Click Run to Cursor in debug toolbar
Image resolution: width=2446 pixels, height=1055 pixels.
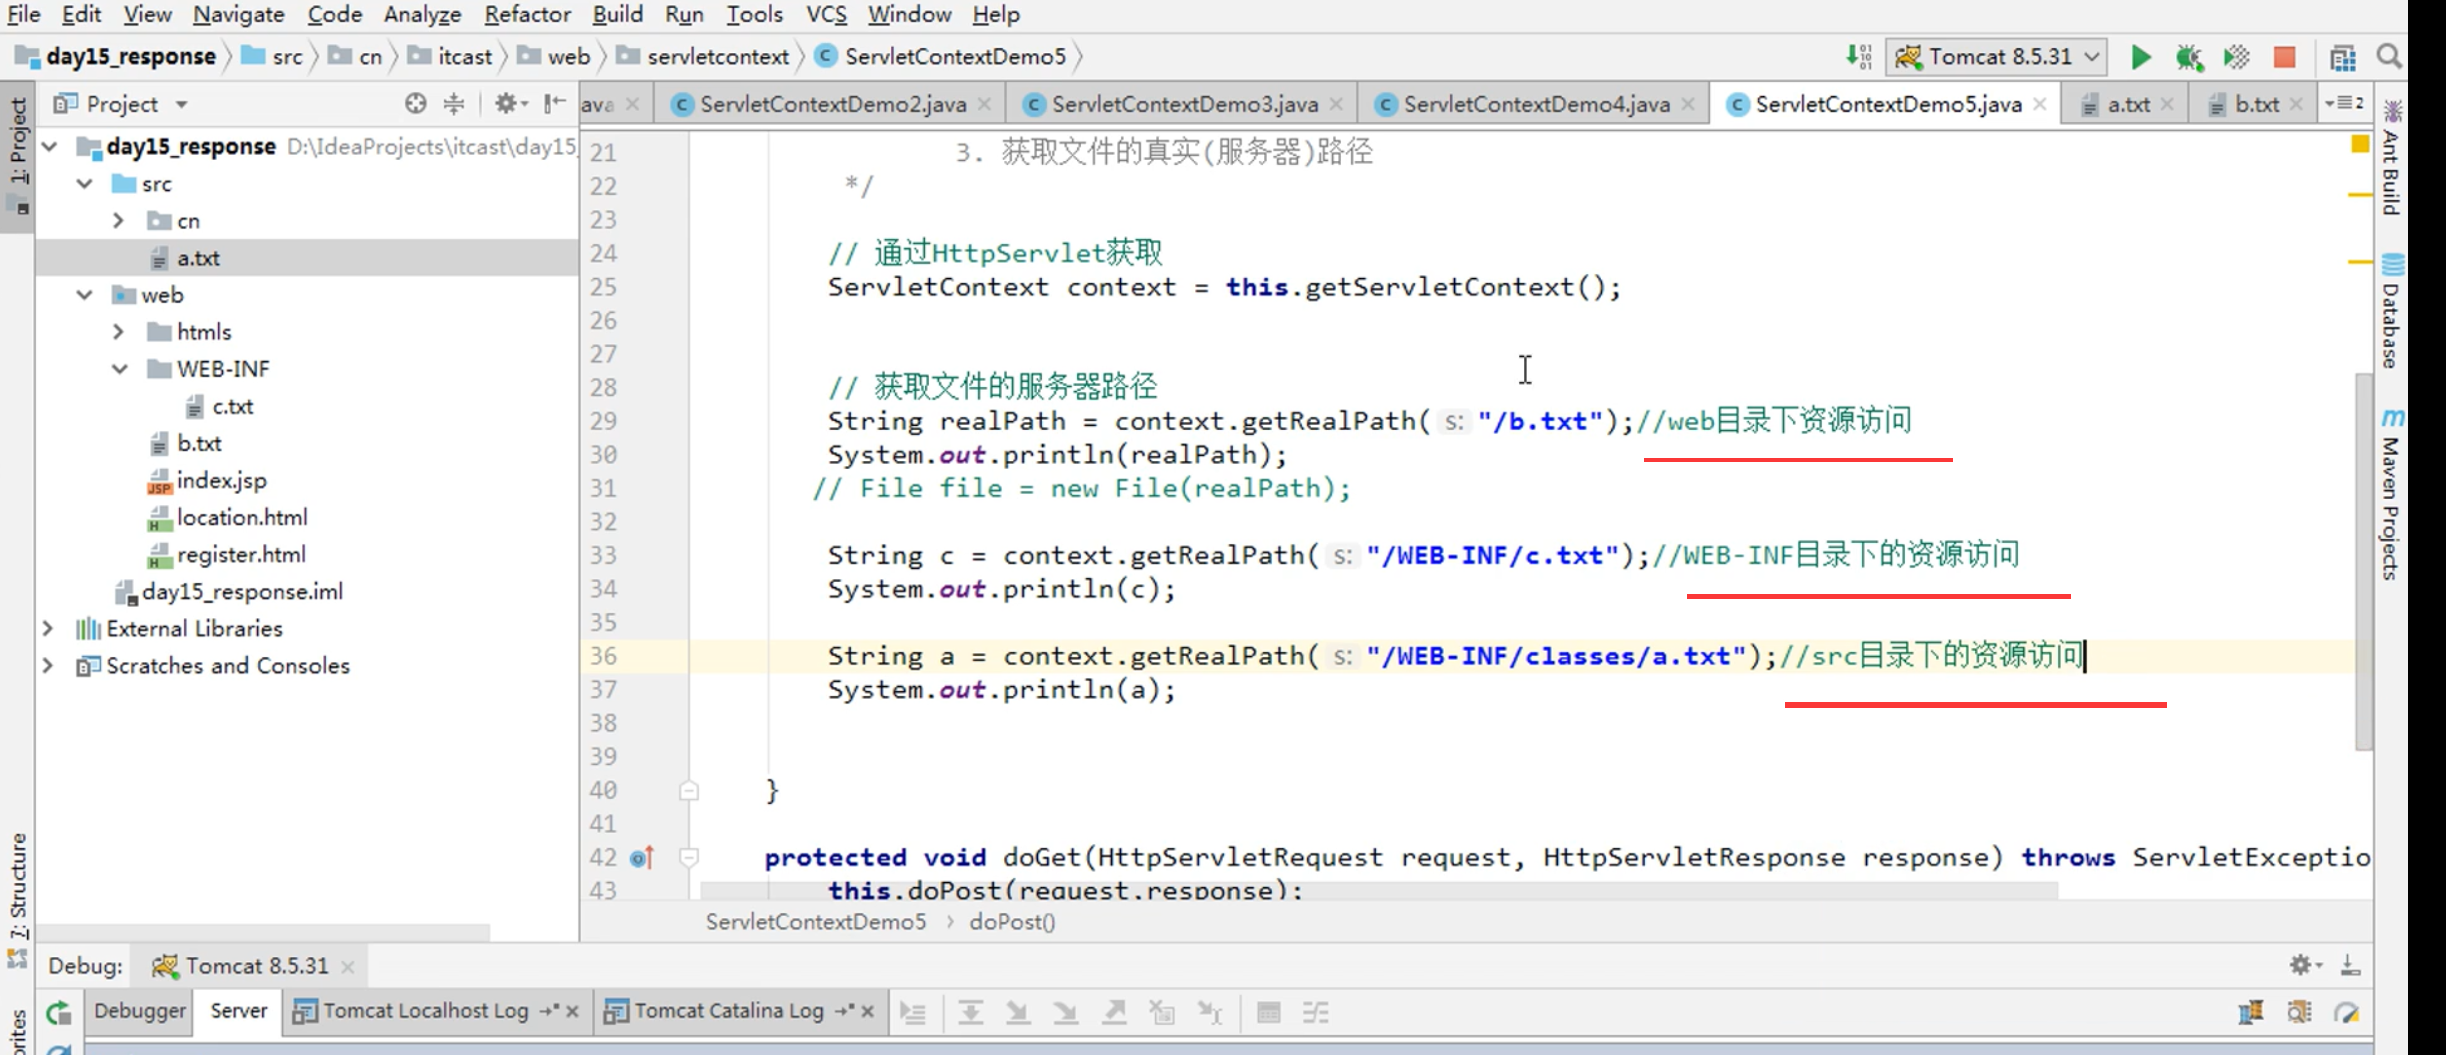pos(1210,1013)
